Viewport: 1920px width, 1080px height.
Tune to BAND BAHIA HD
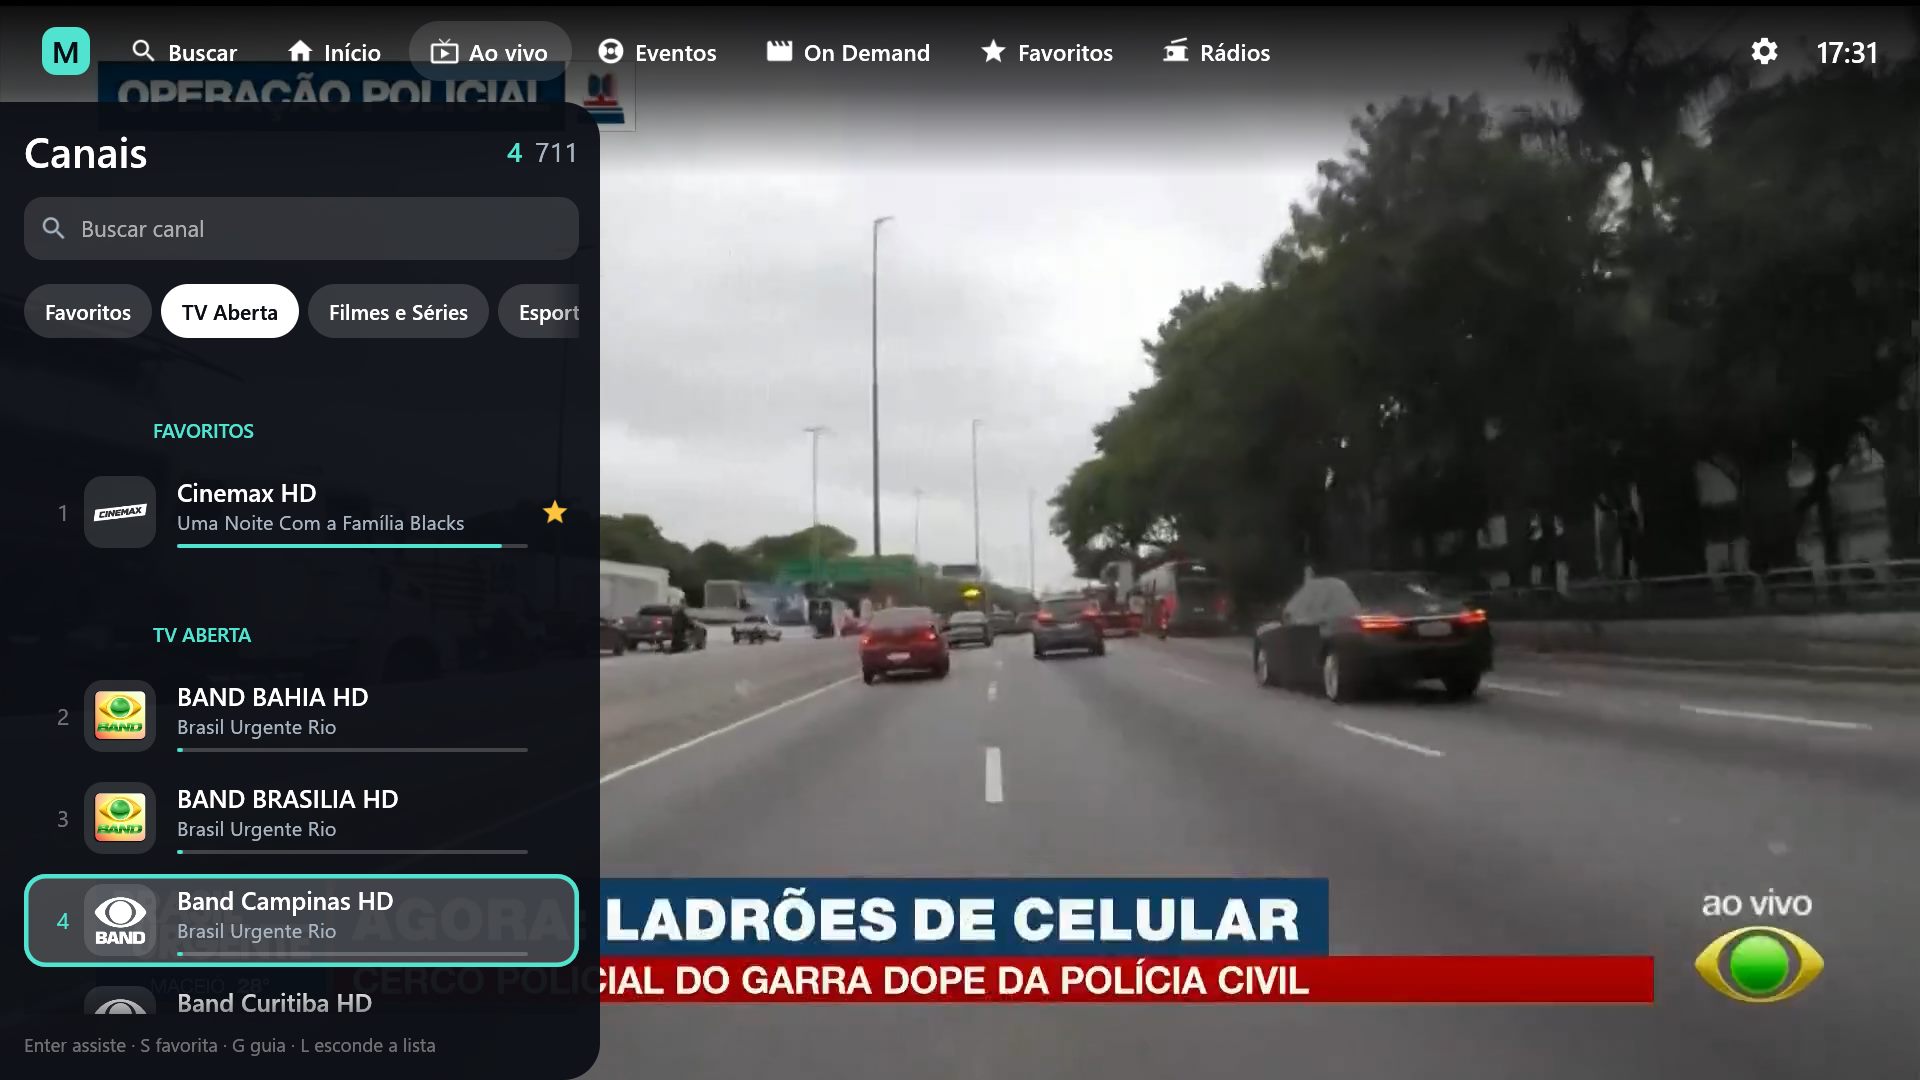coord(301,716)
